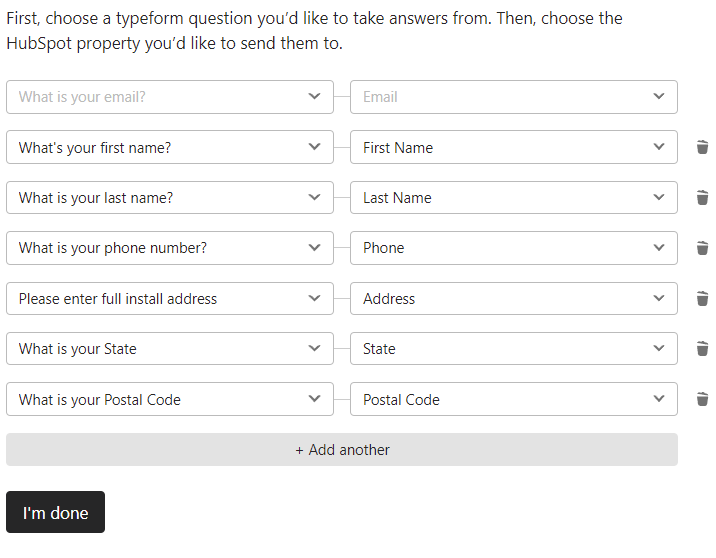This screenshot has height=558, width=716.
Task: Expand the Postal Code property dropdown
Action: coord(513,399)
